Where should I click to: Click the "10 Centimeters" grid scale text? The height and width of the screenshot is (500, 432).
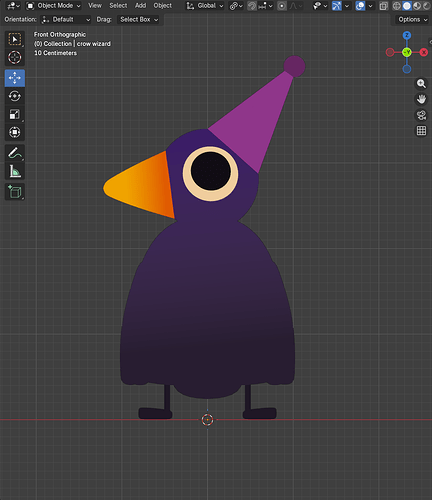point(55,53)
